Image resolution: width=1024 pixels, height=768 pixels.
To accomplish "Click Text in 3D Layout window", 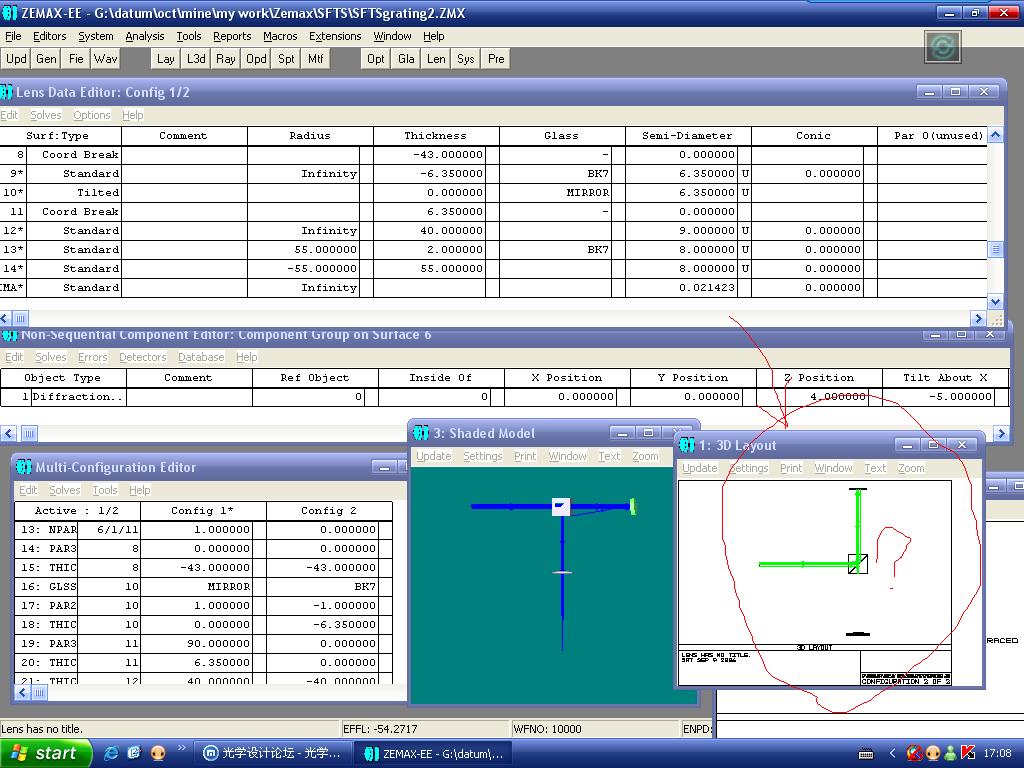I will [x=874, y=468].
